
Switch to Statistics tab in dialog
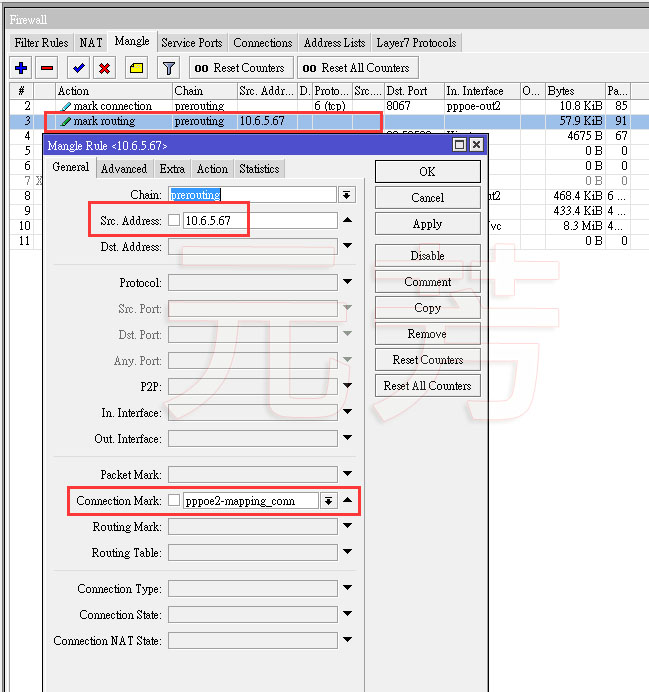point(259,169)
